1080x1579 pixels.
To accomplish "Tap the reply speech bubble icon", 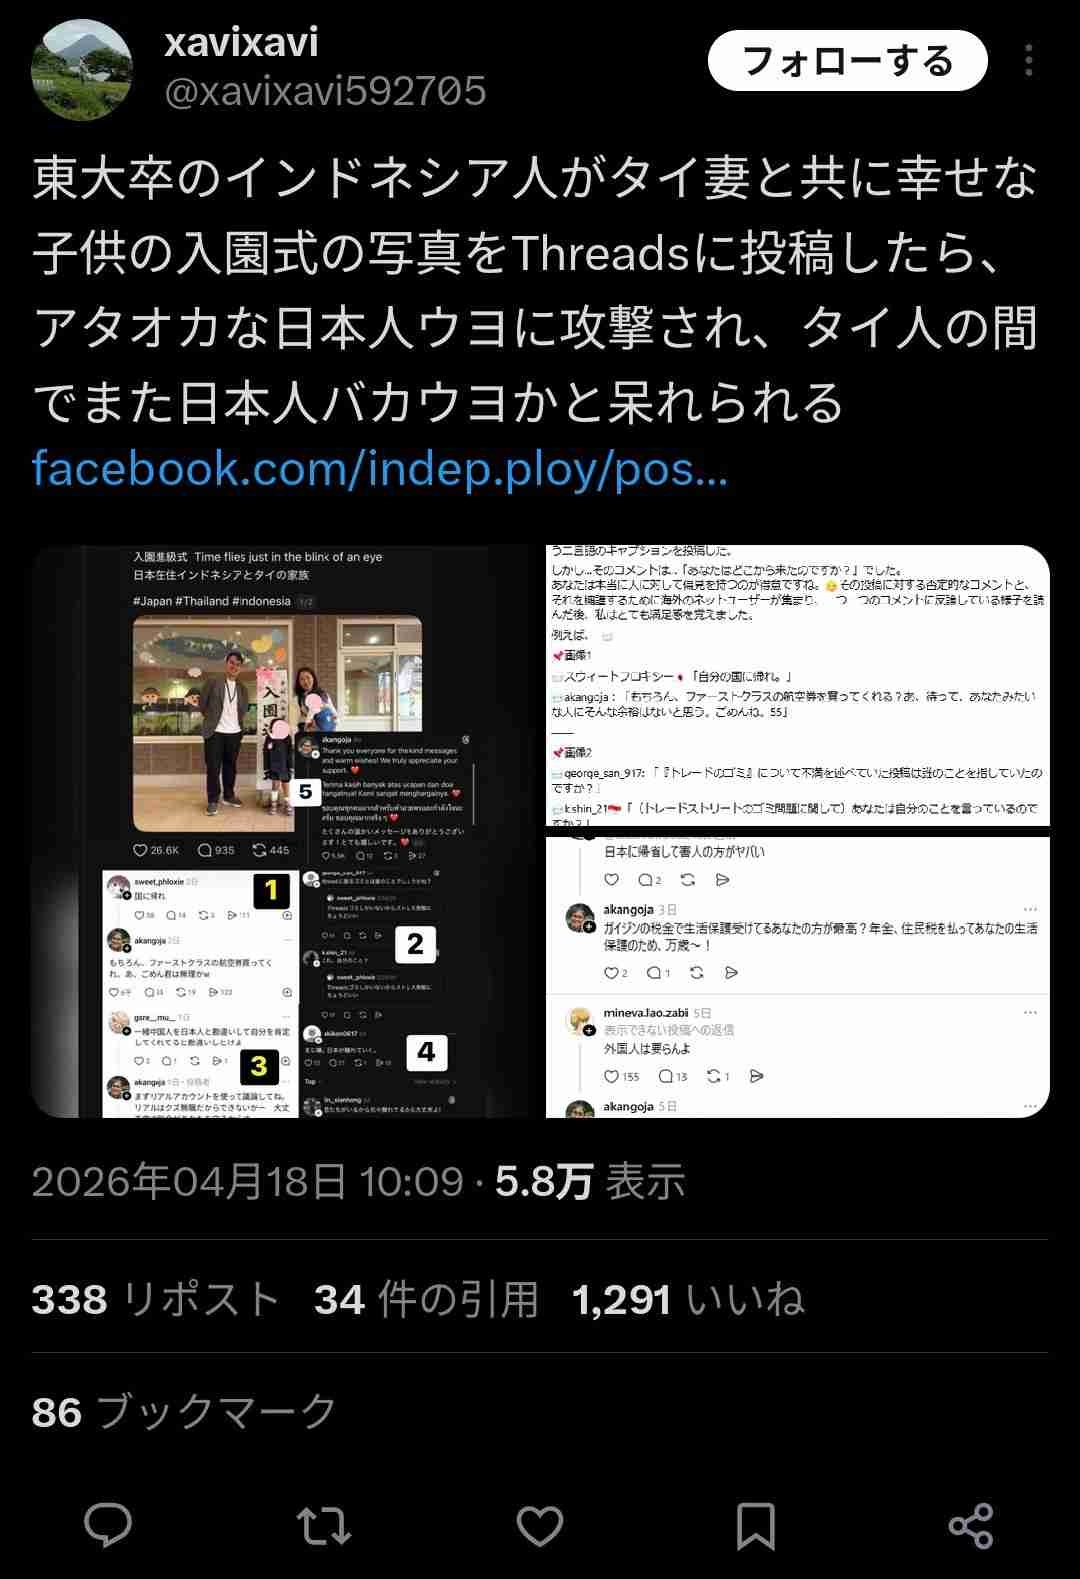I will [108, 1525].
